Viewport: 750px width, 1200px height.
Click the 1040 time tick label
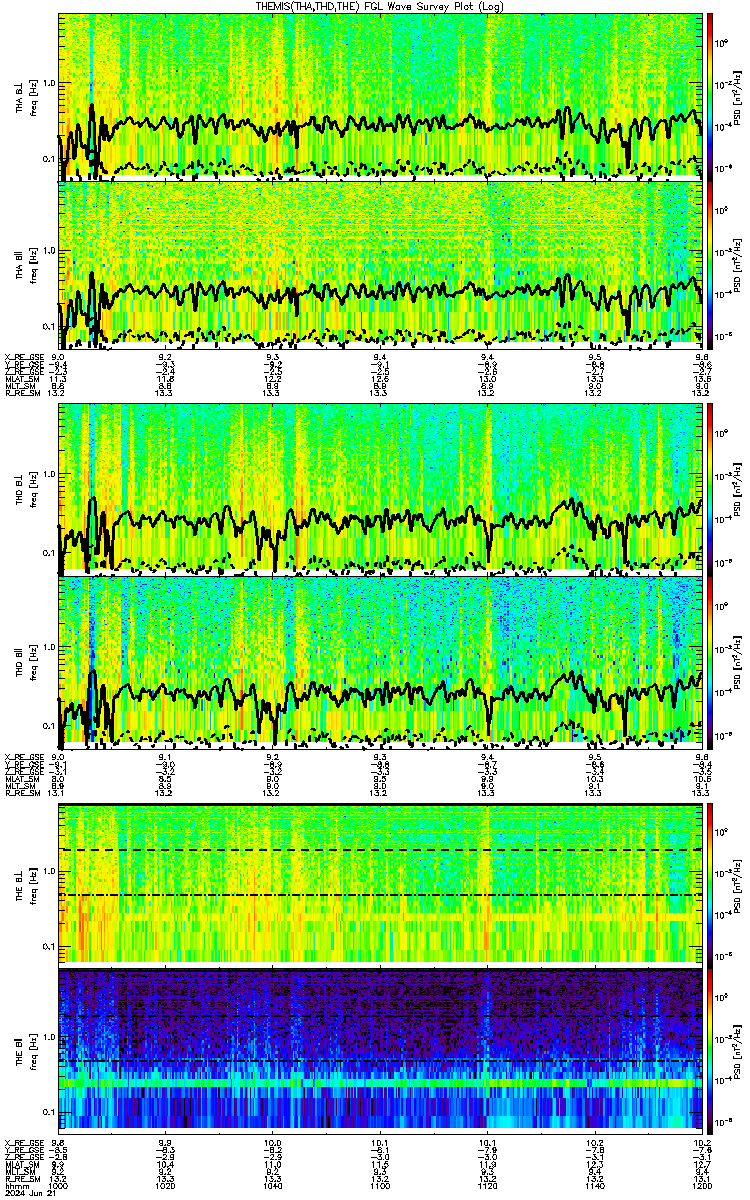pos(273,1185)
